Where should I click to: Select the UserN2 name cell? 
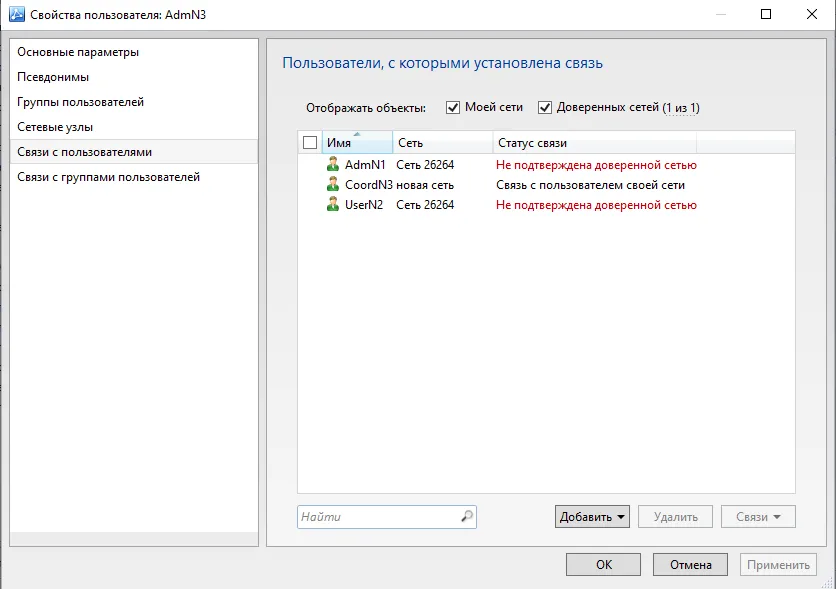pos(364,205)
